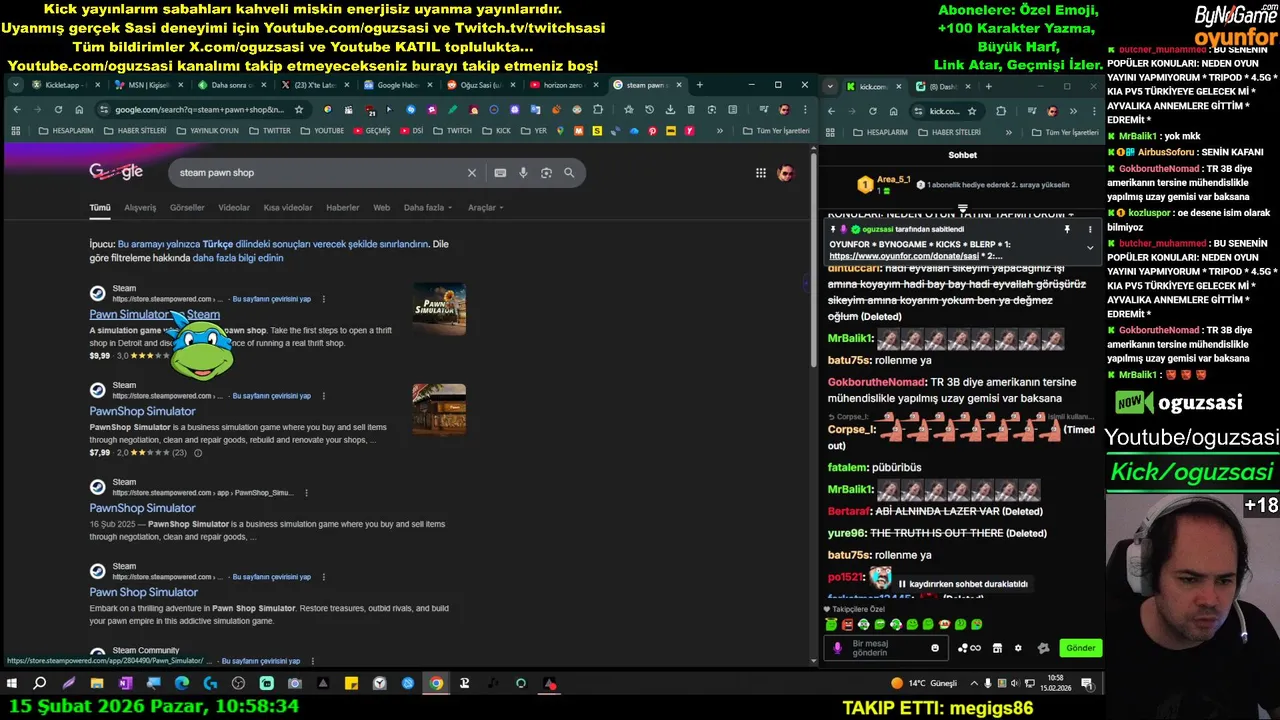Screen dimensions: 1280x720
Task: Reload the Google search page
Action: point(58,110)
